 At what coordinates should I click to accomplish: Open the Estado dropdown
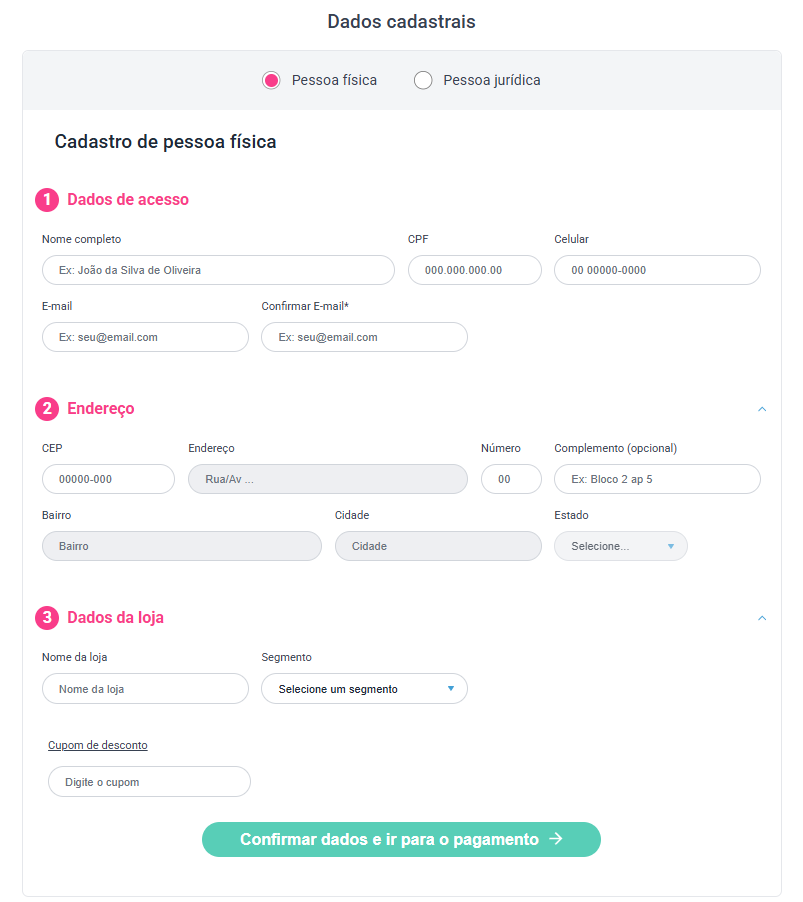620,546
